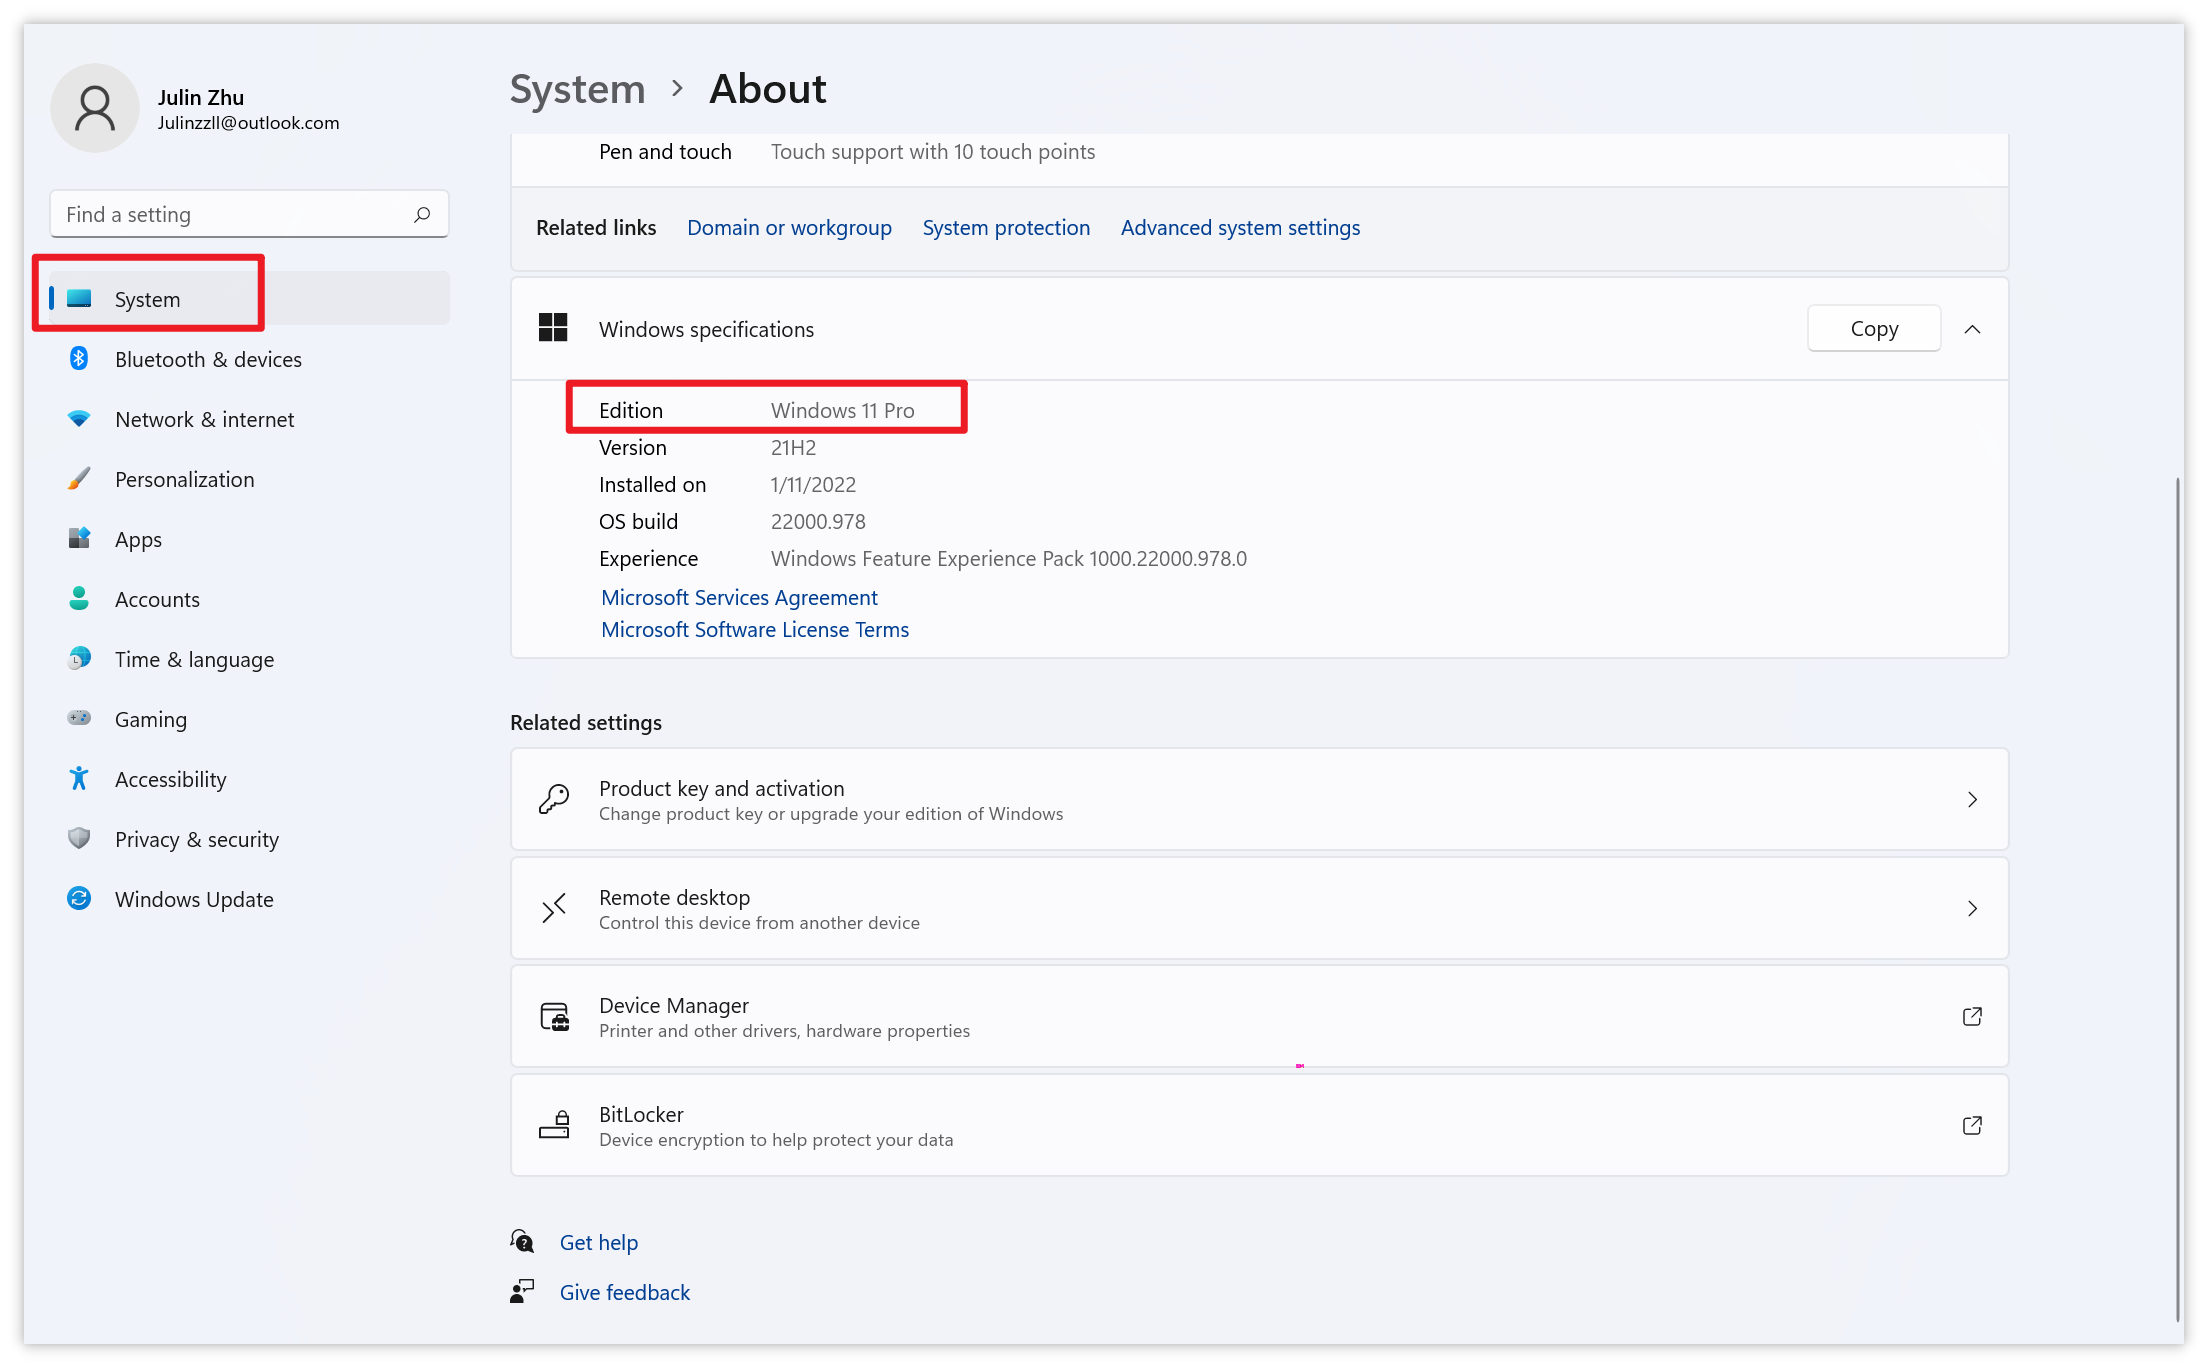Copy the Windows specifications
This screenshot has width=2208, height=1368.
[x=1874, y=329]
